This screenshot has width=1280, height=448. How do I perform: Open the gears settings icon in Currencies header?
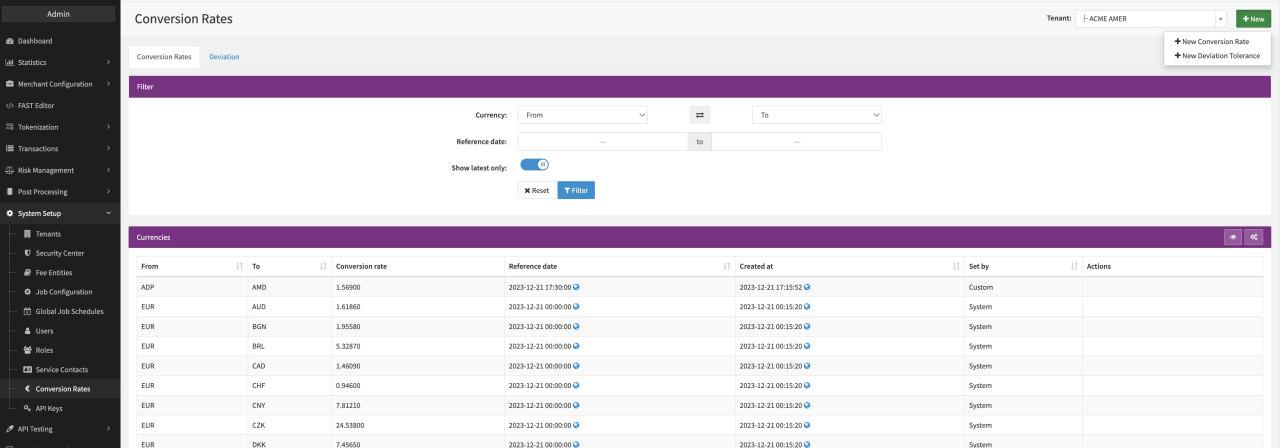tap(1254, 237)
